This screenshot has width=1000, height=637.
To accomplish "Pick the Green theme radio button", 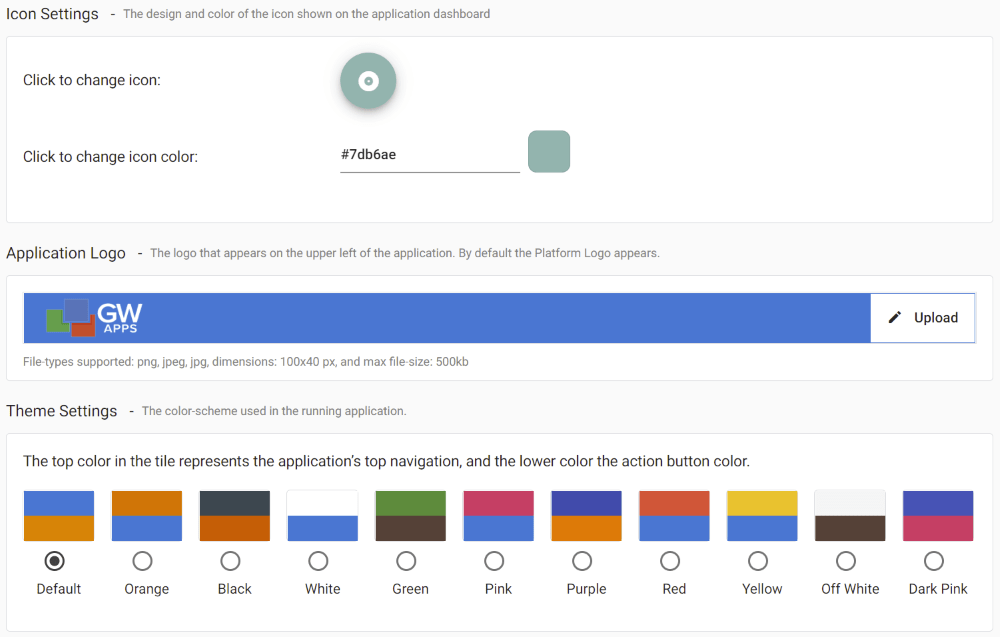I will click(407, 561).
